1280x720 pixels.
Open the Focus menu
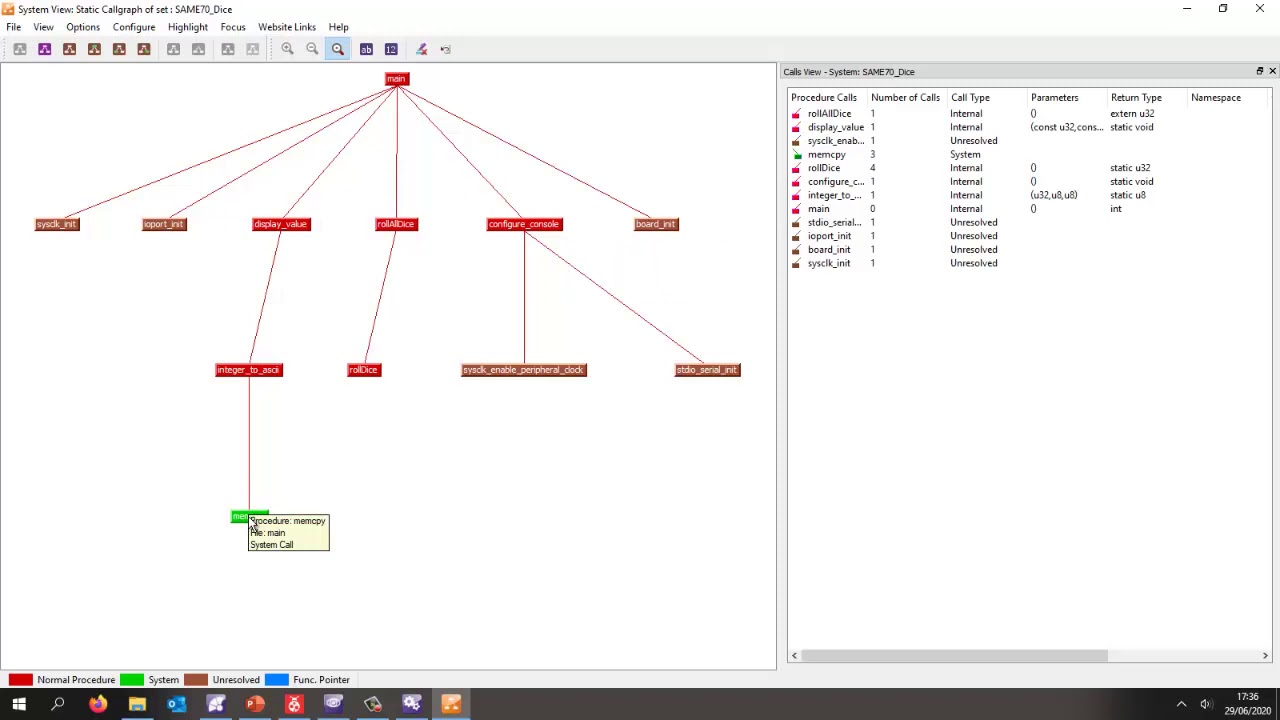233,27
